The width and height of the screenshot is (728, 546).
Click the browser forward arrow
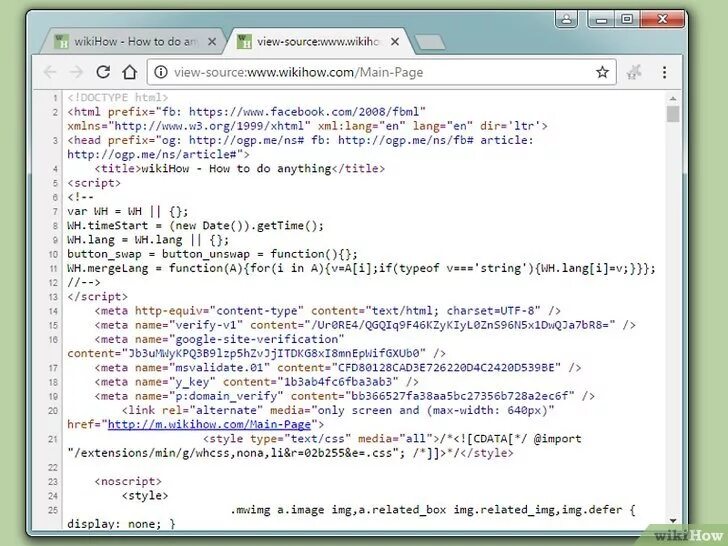click(76, 72)
